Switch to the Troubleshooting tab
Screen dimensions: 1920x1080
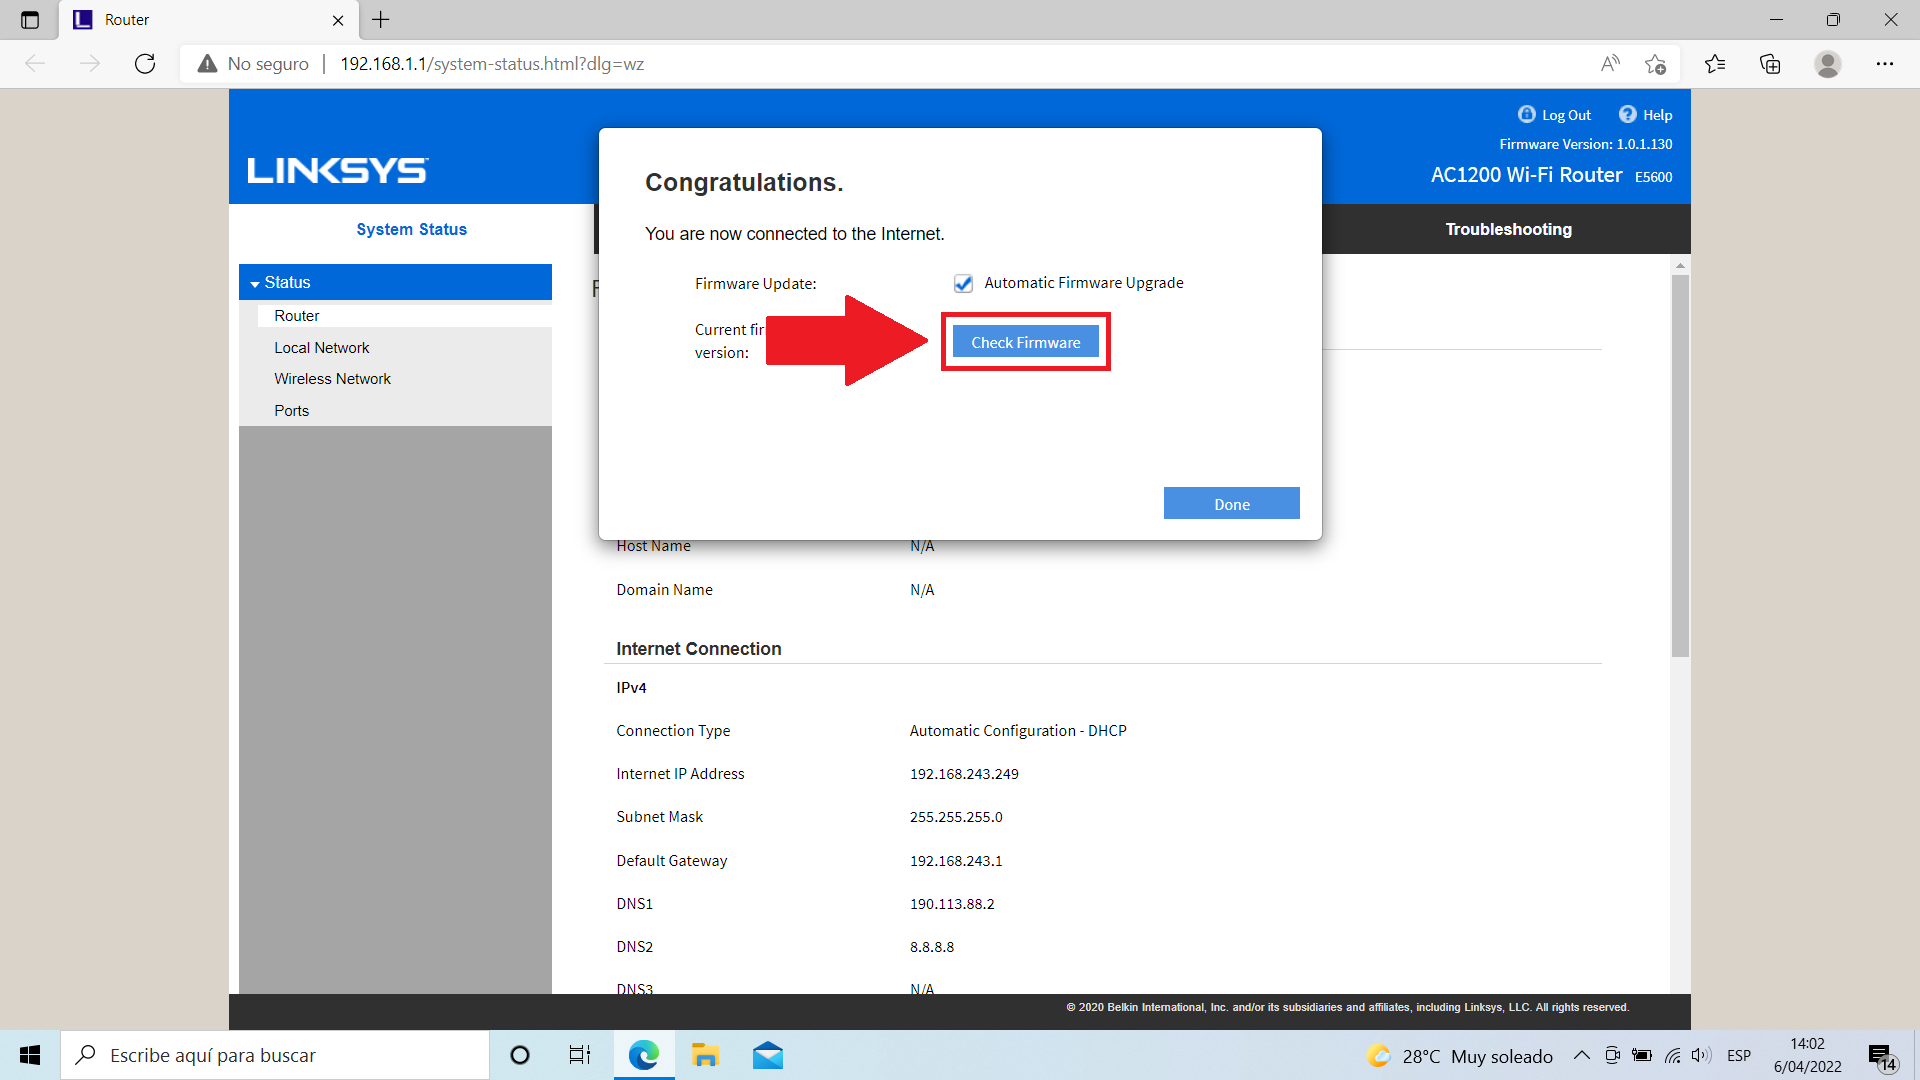pyautogui.click(x=1508, y=229)
